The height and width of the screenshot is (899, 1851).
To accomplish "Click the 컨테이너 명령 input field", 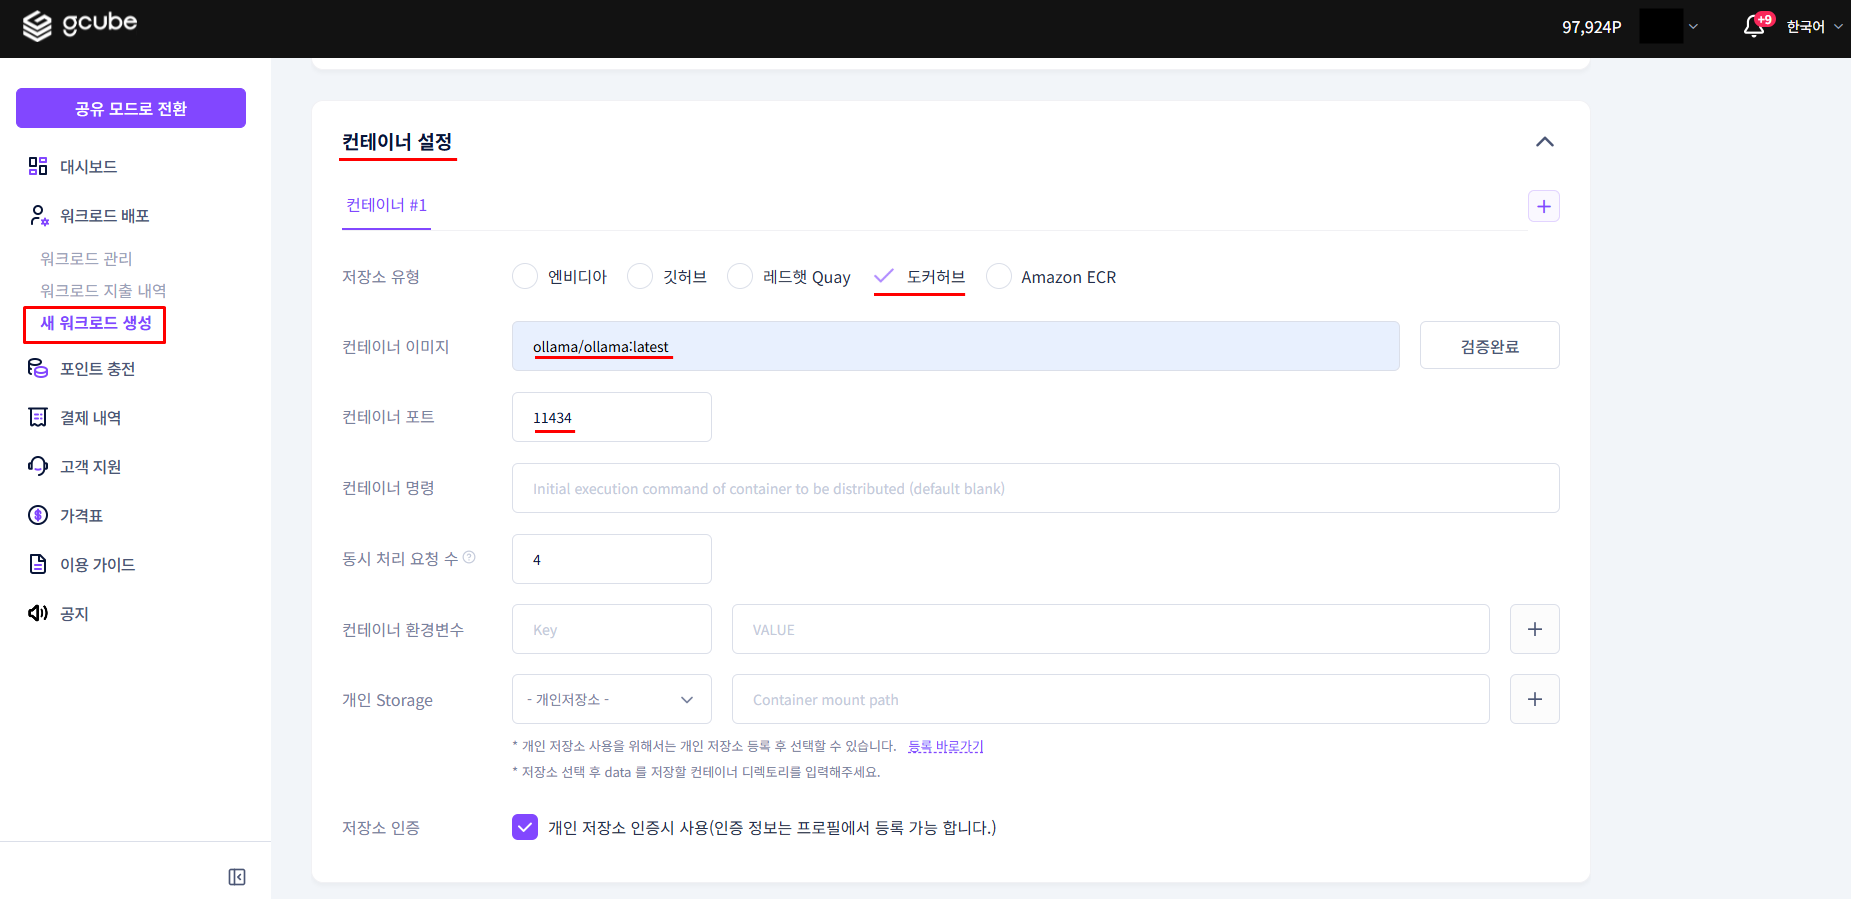I will click(x=1036, y=488).
